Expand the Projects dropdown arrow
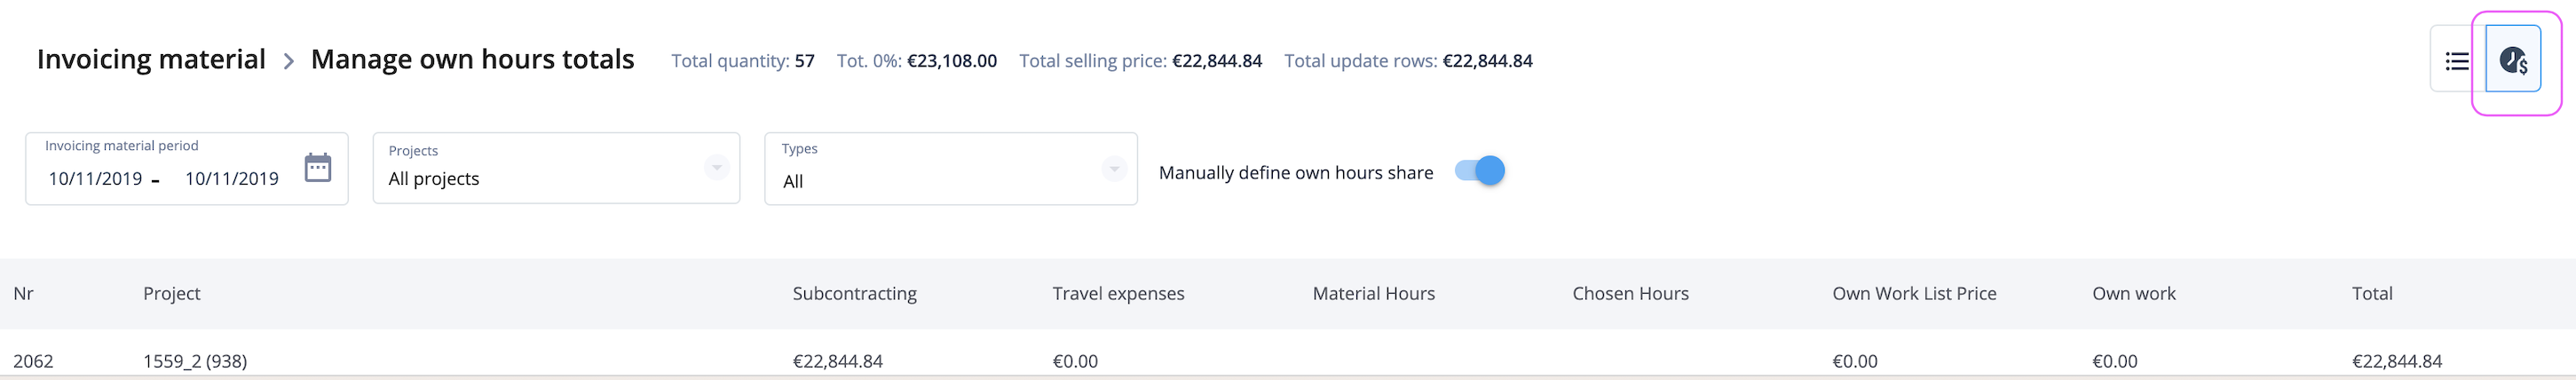This screenshot has width=2576, height=380. (717, 168)
